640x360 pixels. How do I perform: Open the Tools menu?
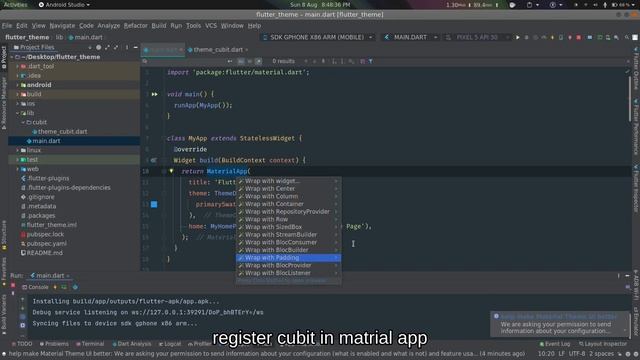point(193,26)
